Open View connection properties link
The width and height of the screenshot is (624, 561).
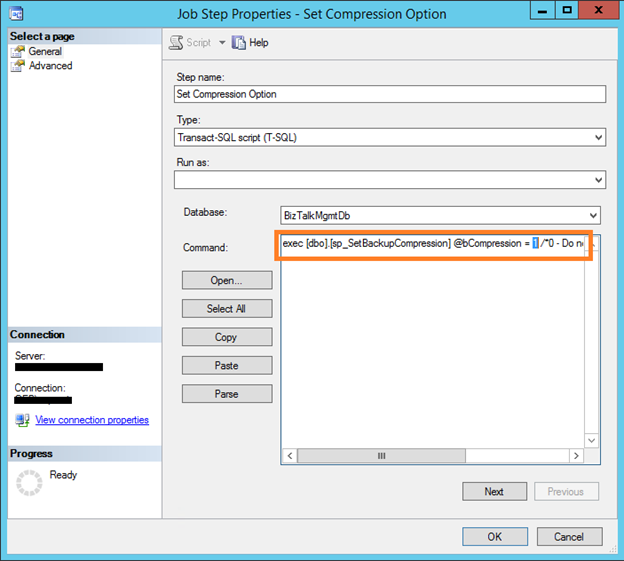[92, 420]
